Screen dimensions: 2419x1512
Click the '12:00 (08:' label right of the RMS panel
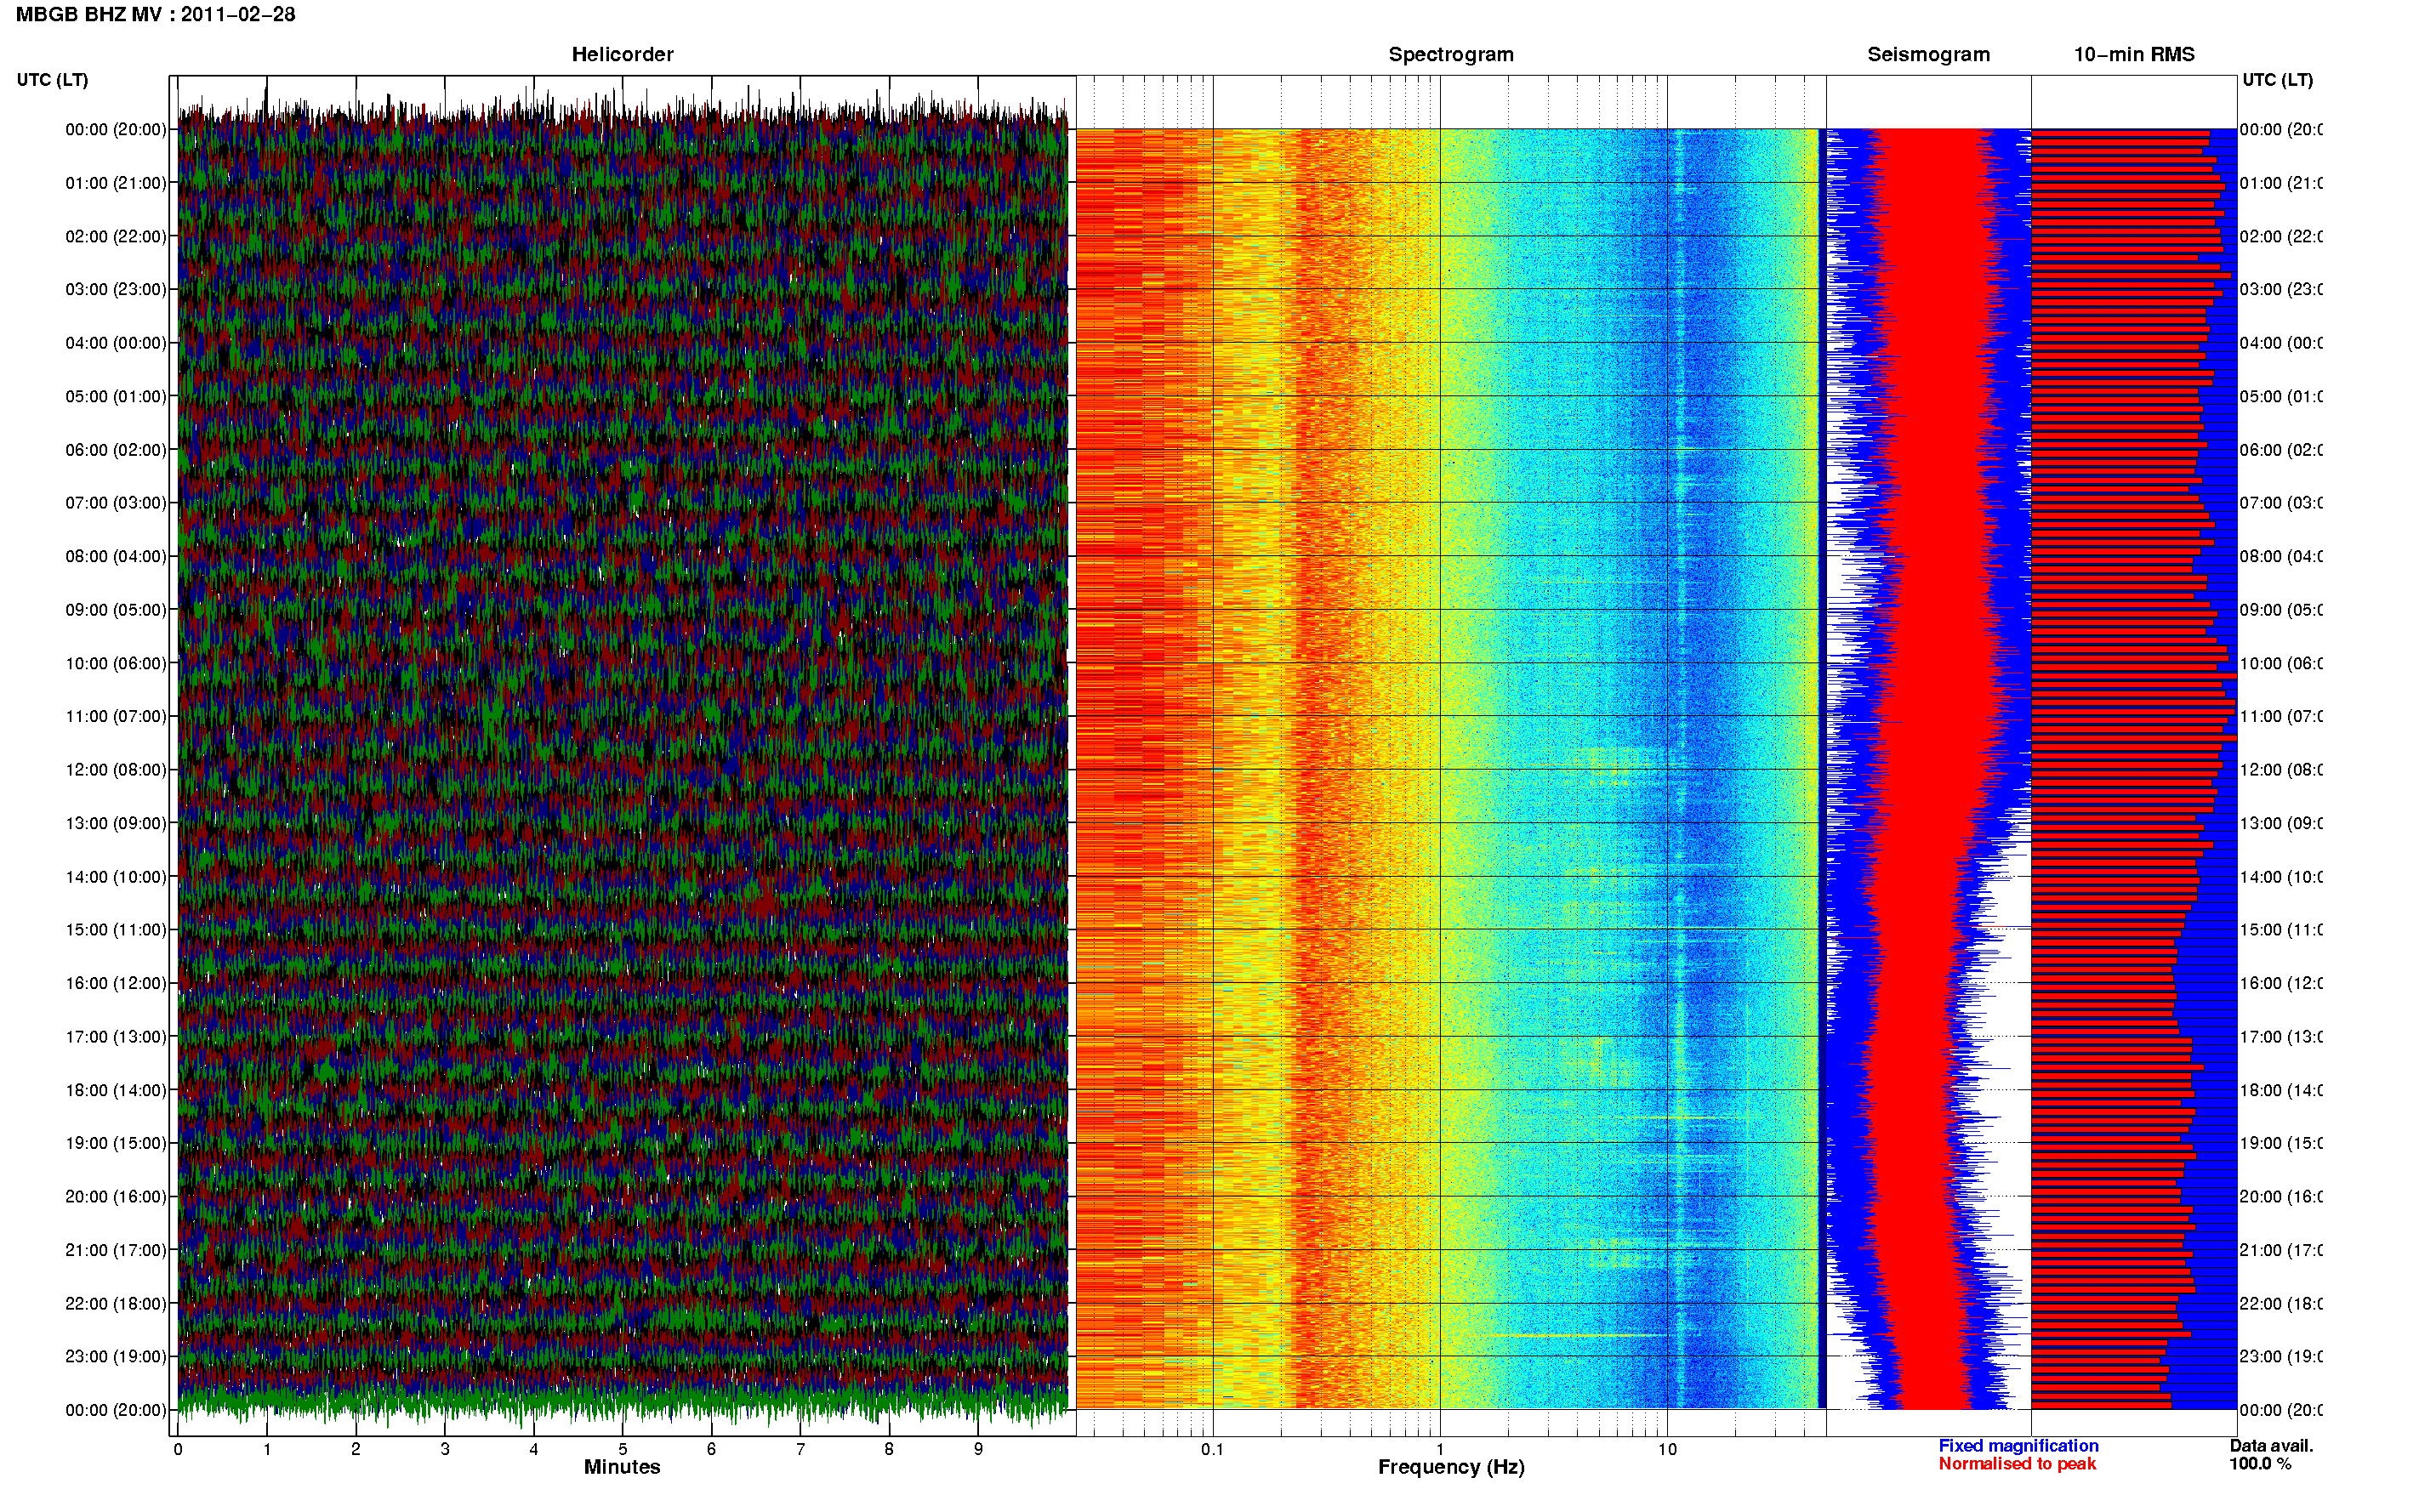tap(2281, 770)
